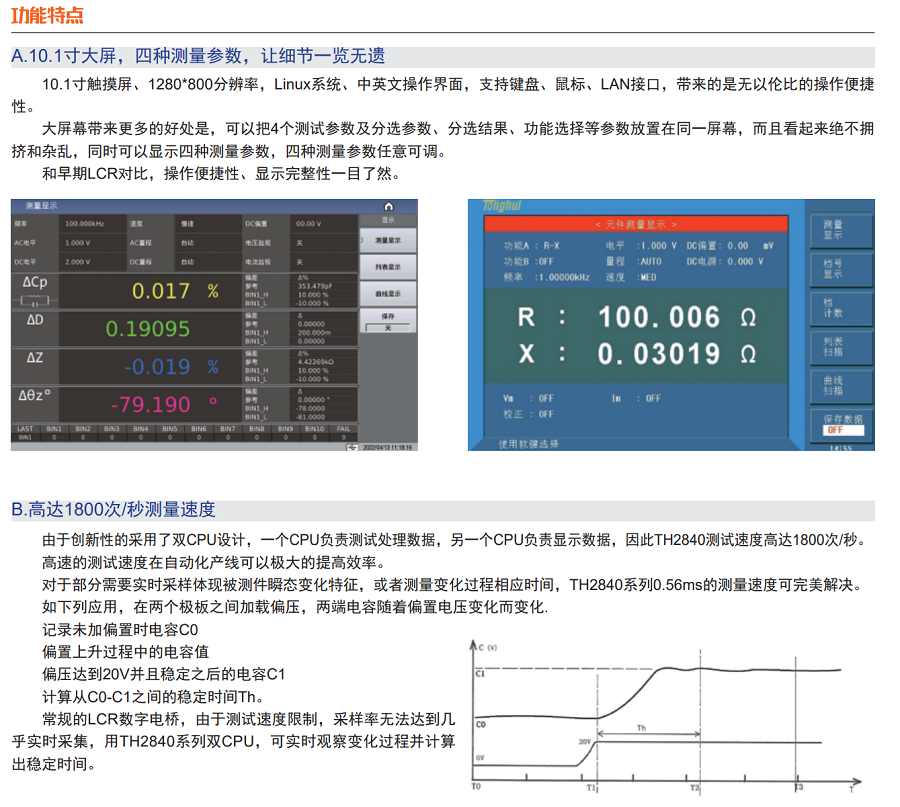
Task: Switch to 曲线显示 in the side menu
Action: tap(388, 294)
